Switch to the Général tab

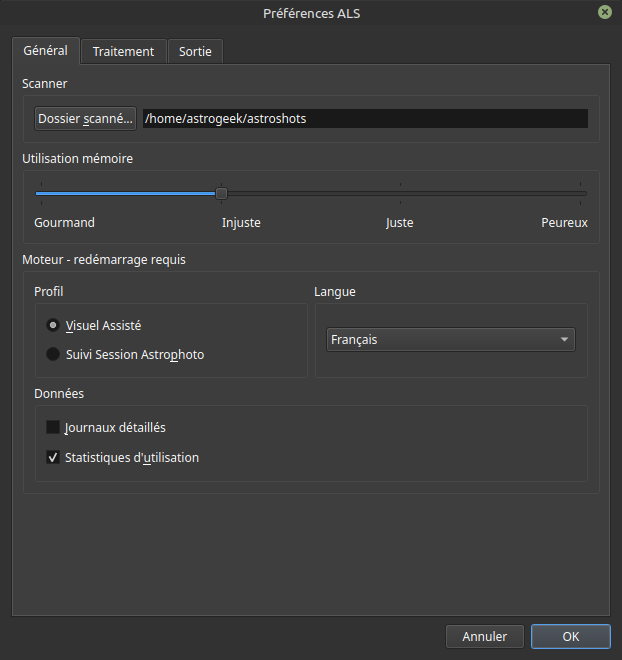(45, 50)
